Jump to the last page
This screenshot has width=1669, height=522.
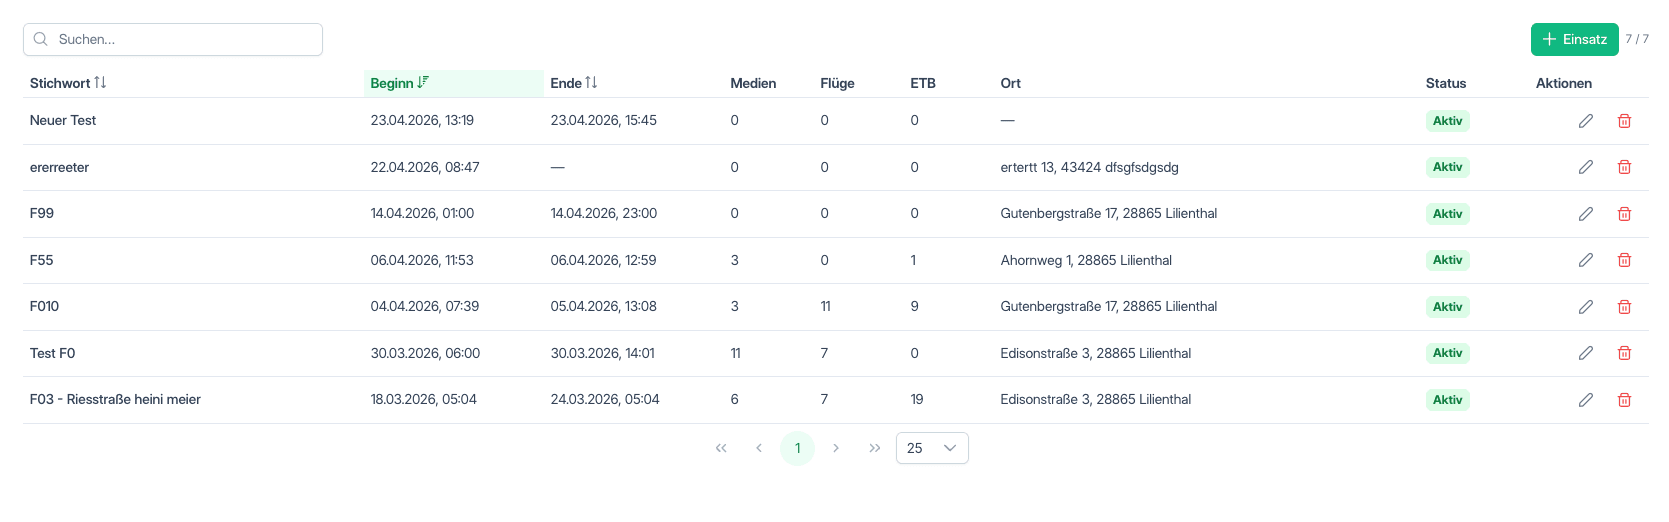coord(875,448)
